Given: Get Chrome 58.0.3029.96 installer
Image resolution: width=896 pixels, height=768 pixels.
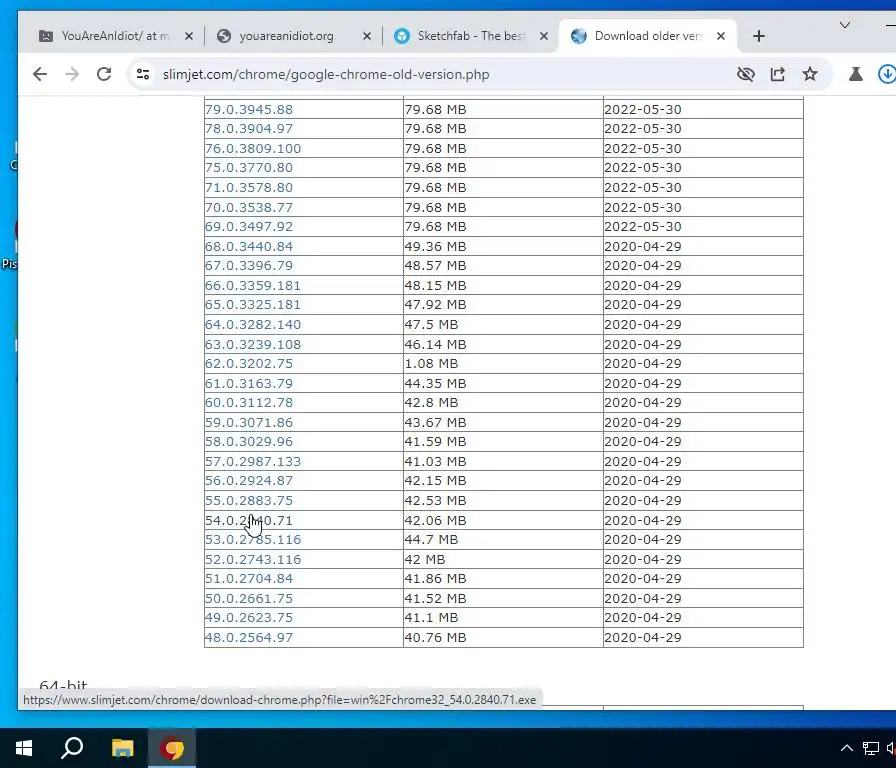Looking at the screenshot, I should (x=249, y=441).
